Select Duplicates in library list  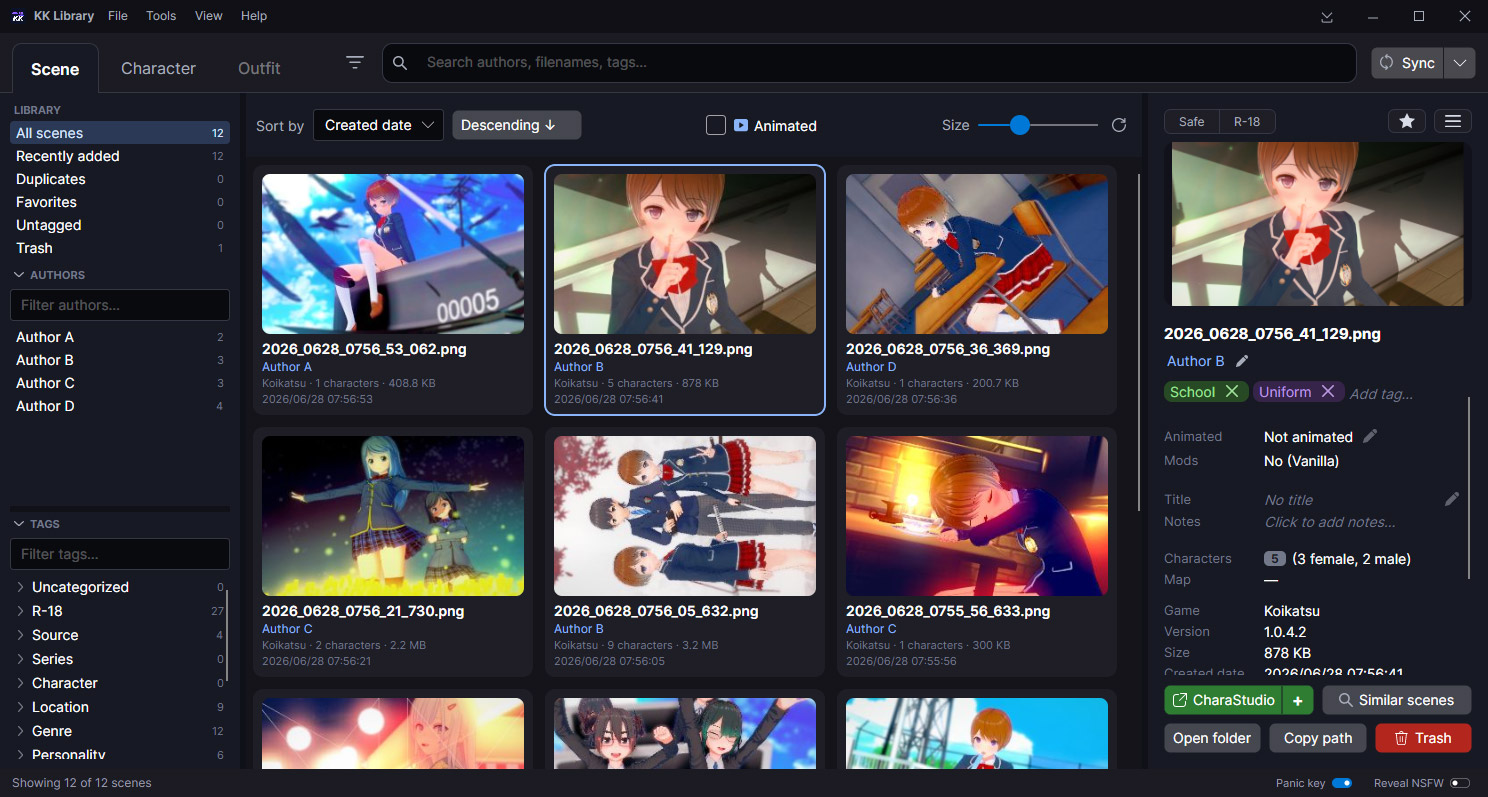pos(120,179)
